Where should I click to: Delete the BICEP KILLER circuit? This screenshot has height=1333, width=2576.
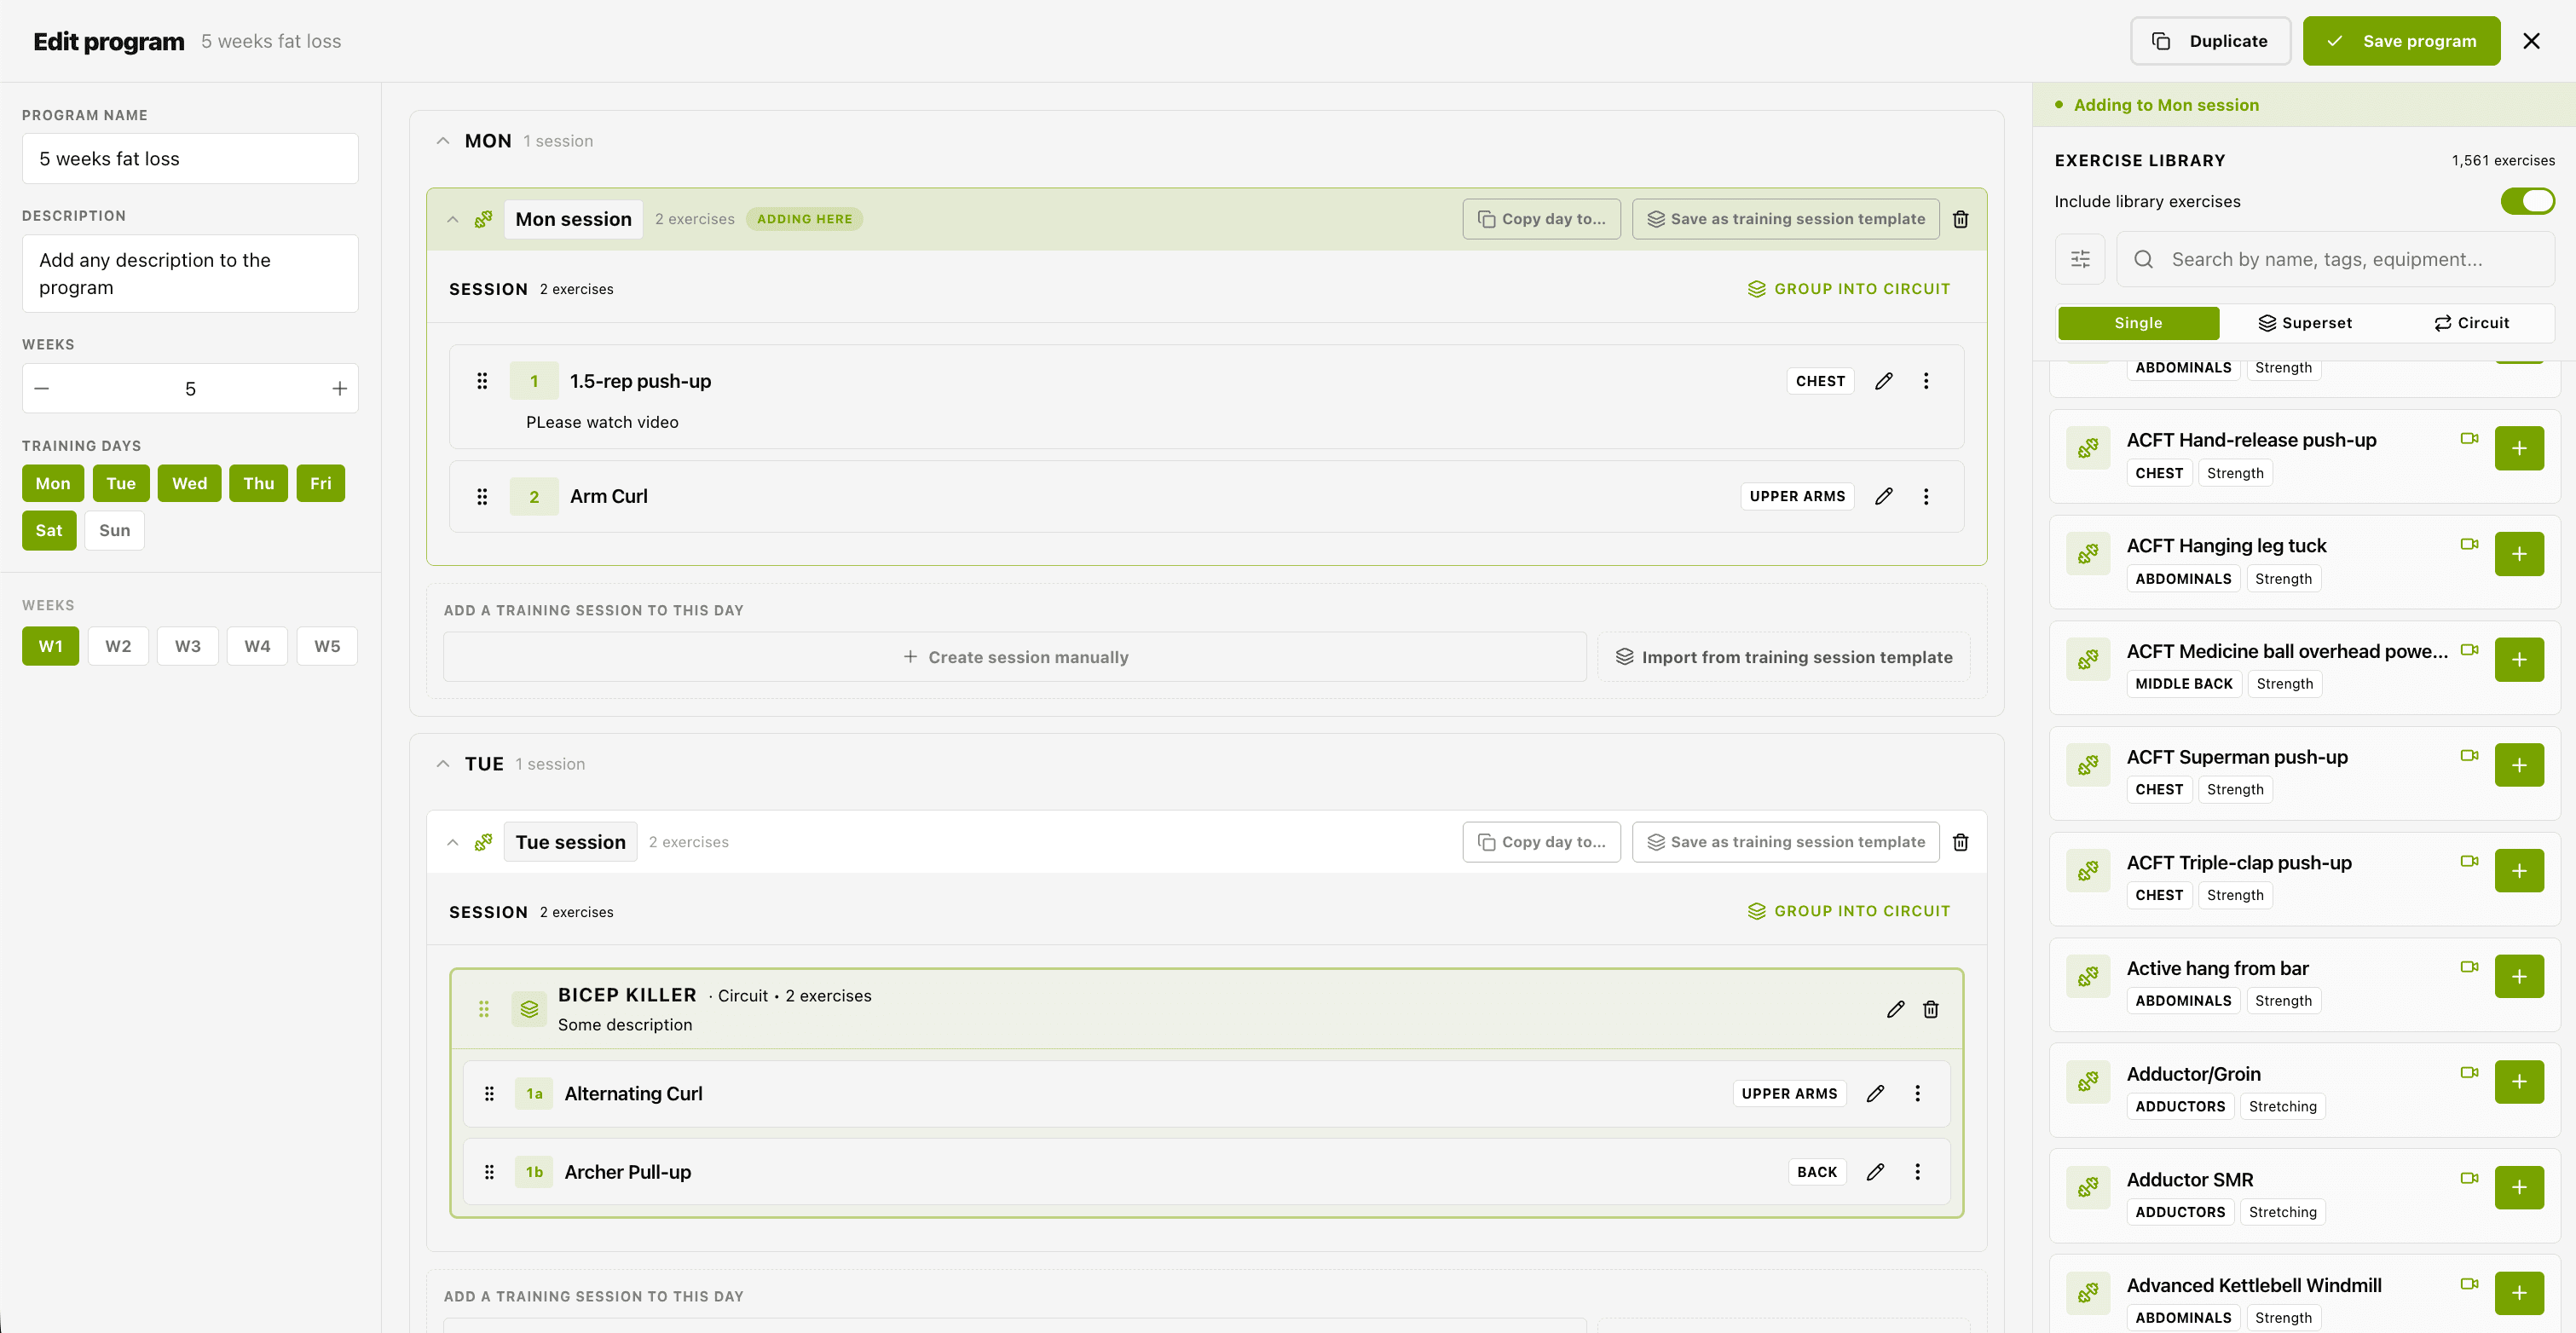1930,1009
